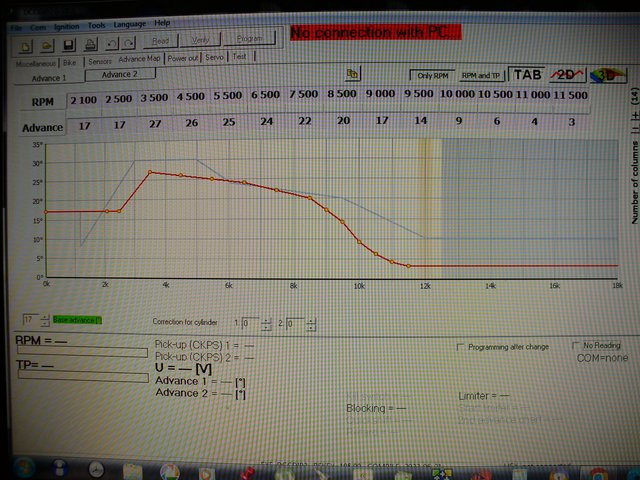Image resolution: width=640 pixels, height=480 pixels.
Task: Select the Advance 2 sub-tab
Action: click(x=120, y=74)
